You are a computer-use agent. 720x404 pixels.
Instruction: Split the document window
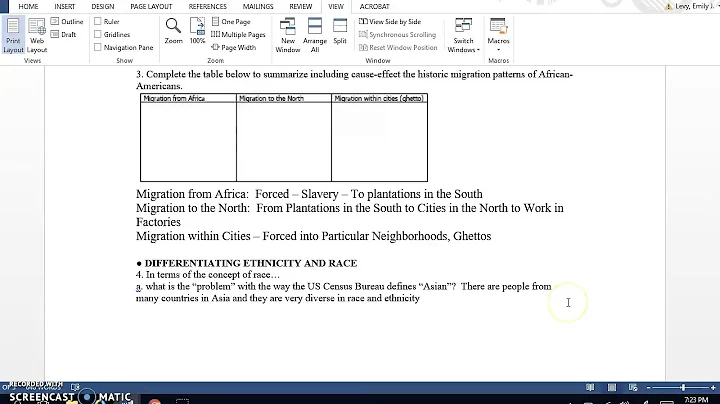coord(340,31)
